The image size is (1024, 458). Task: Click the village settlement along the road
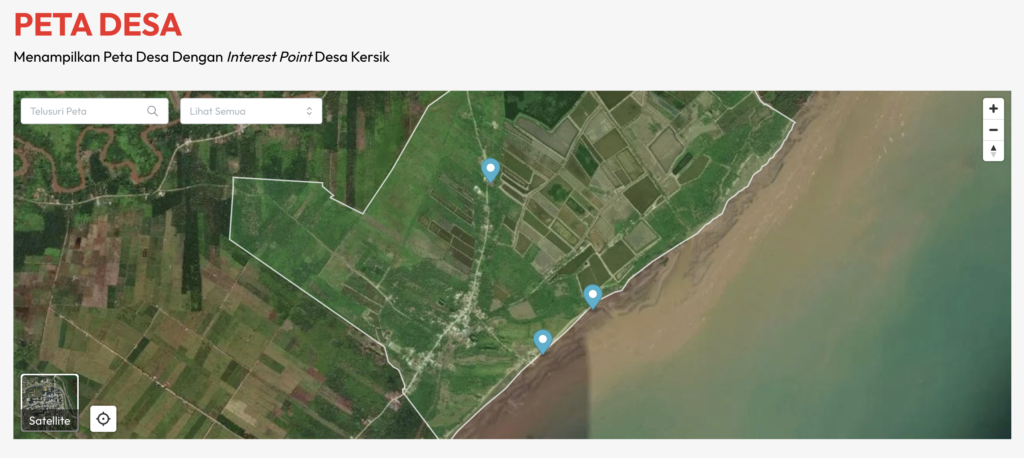(455, 325)
